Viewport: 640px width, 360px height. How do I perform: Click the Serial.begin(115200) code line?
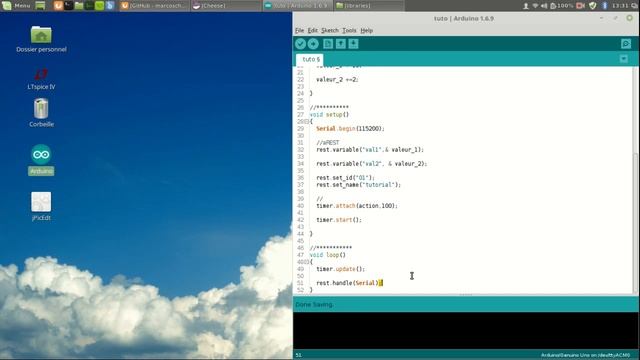pos(350,129)
